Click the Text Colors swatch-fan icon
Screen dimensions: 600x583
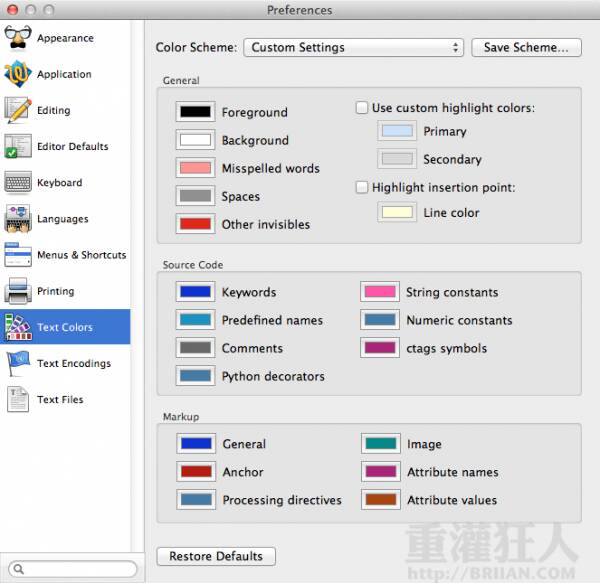point(18,327)
